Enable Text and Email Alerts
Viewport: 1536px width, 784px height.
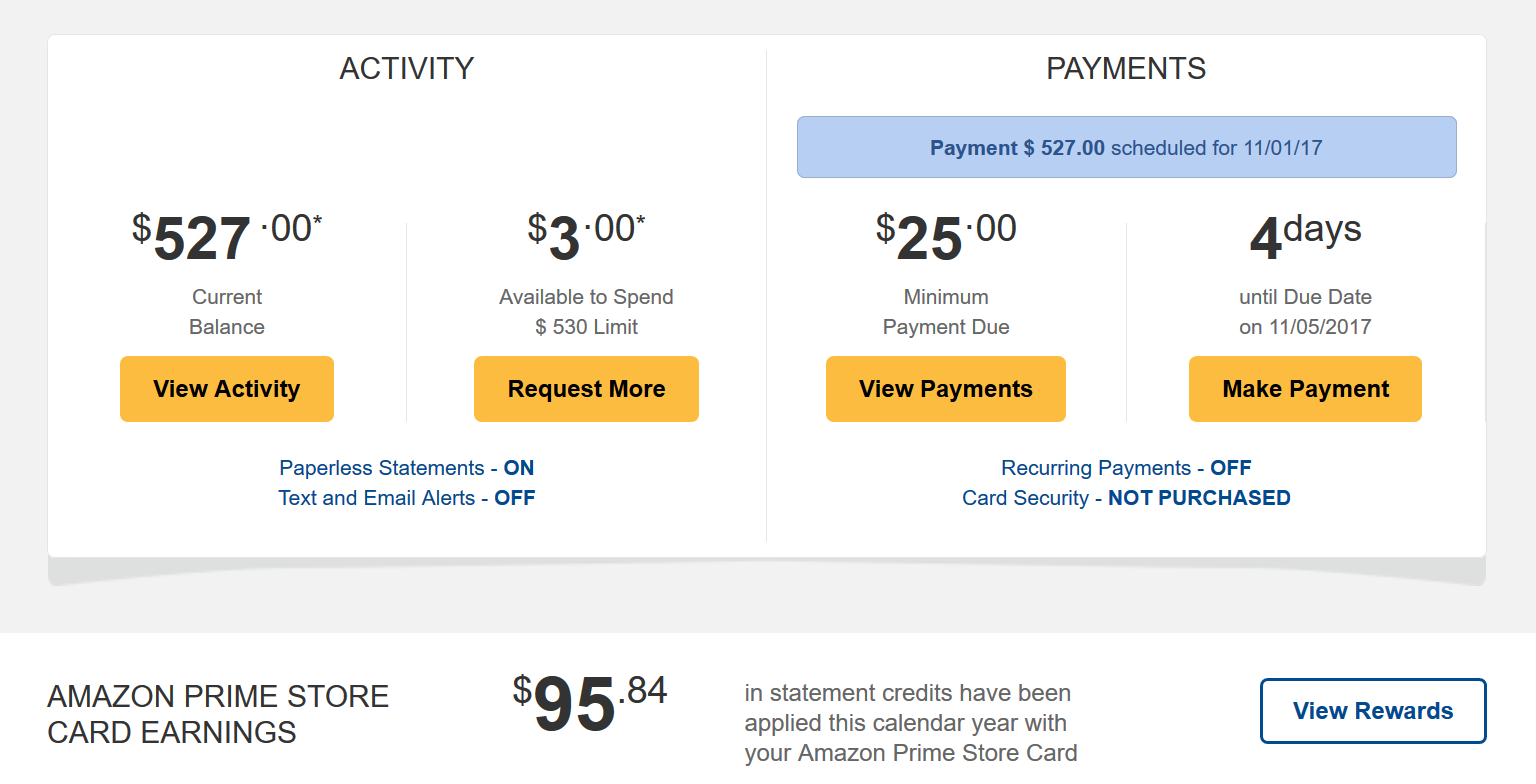(x=406, y=497)
